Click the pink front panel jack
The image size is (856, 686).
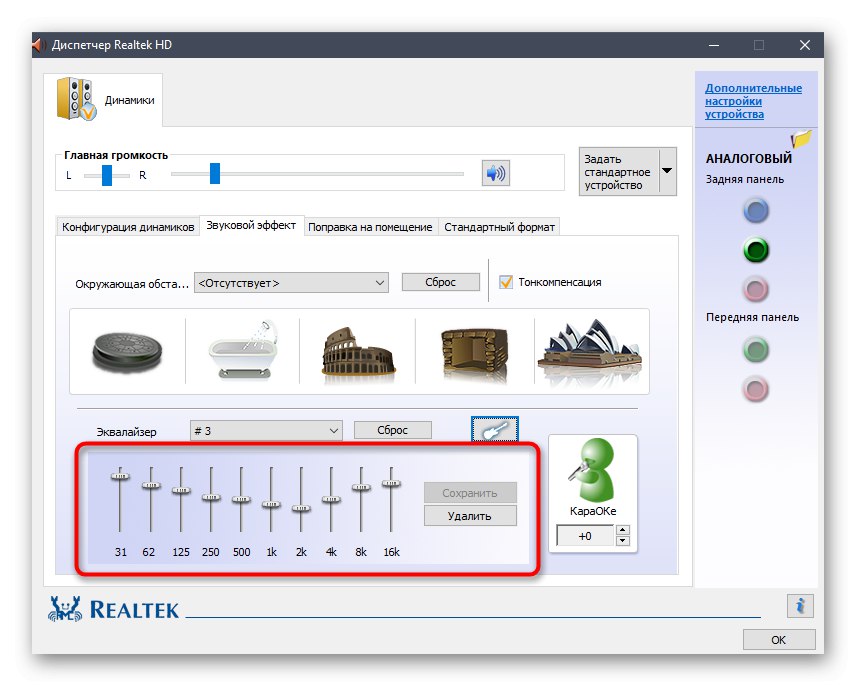click(756, 389)
